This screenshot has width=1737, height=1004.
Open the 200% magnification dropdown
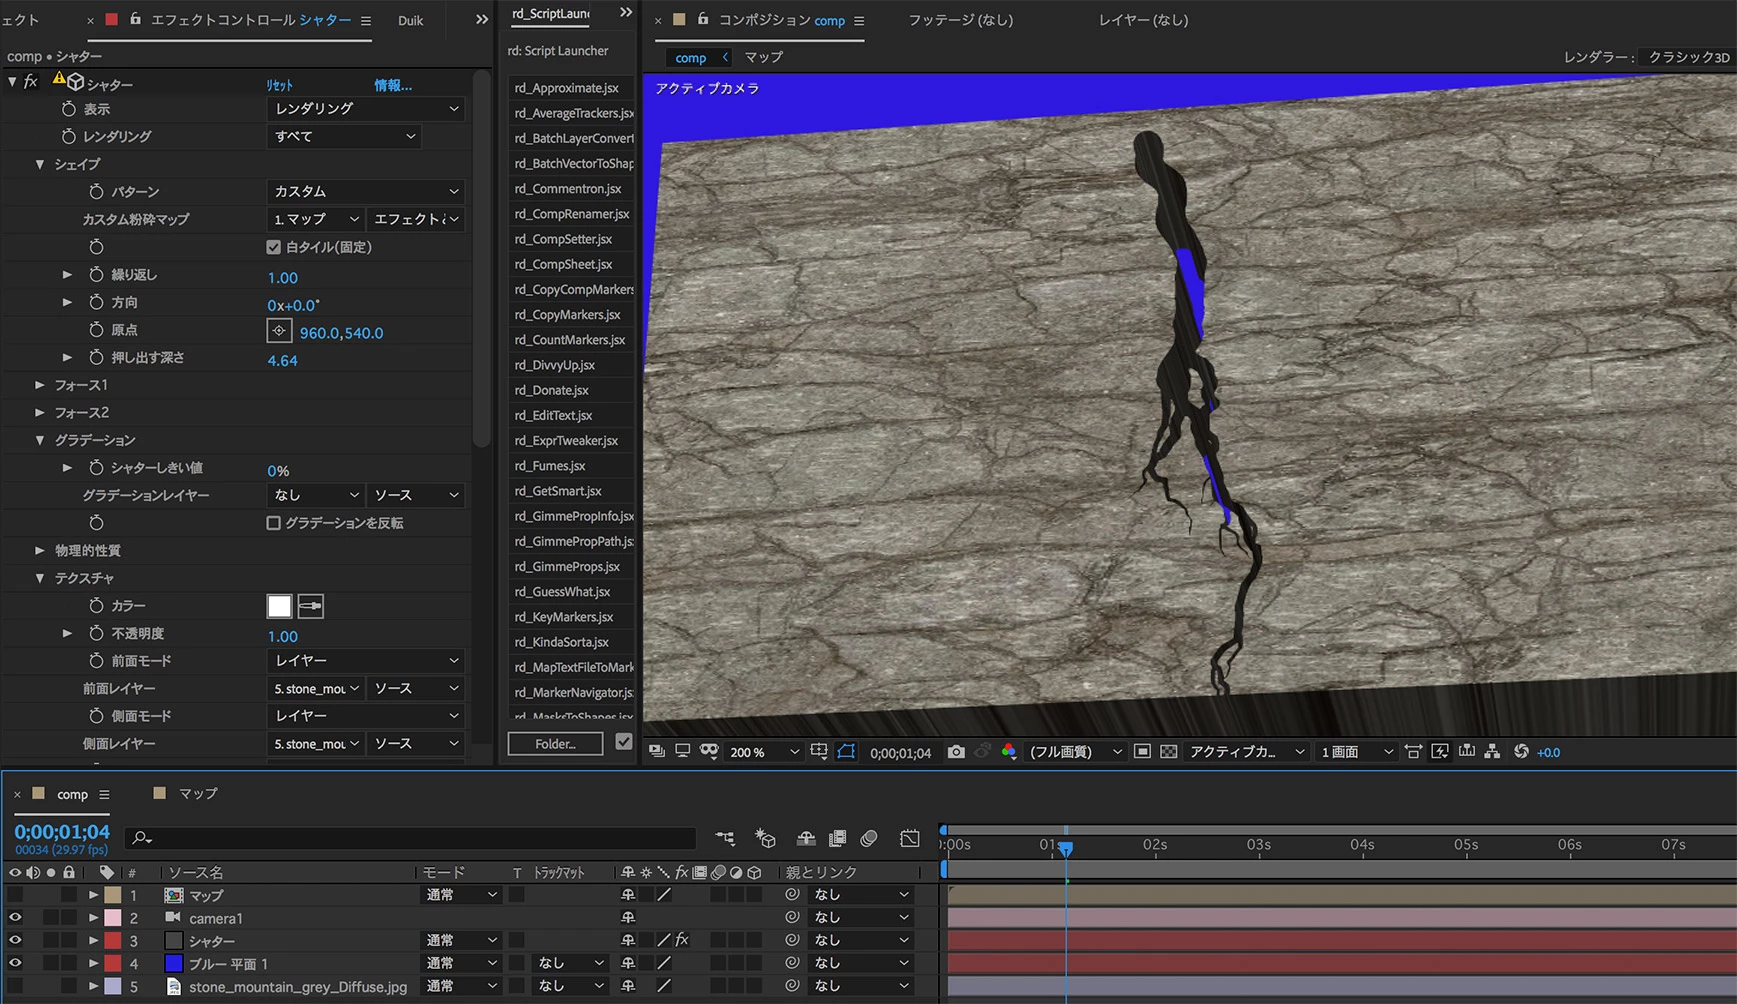(765, 752)
